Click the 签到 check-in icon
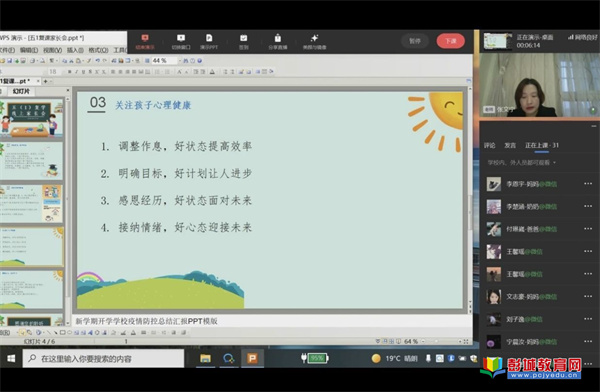Viewport: 600px width, 392px height. [x=244, y=41]
